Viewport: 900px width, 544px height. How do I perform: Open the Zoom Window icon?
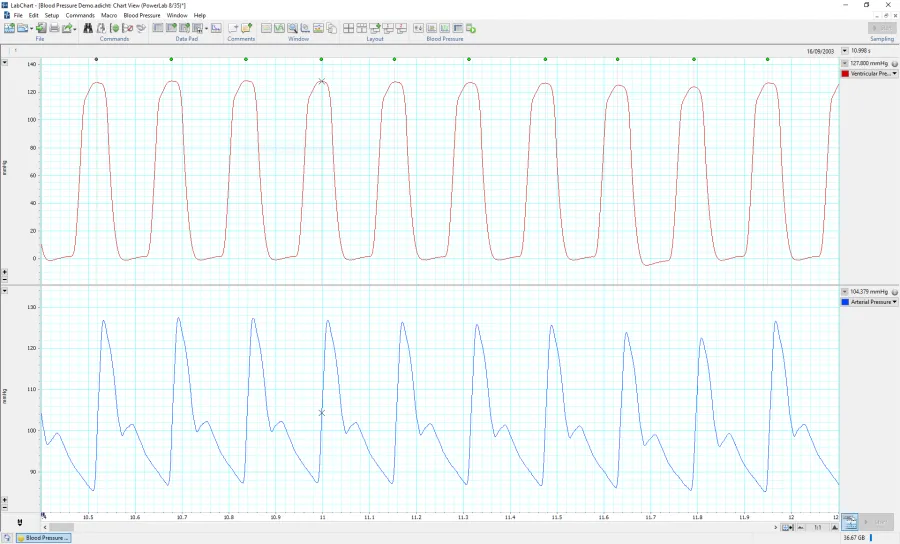pyautogui.click(x=292, y=28)
